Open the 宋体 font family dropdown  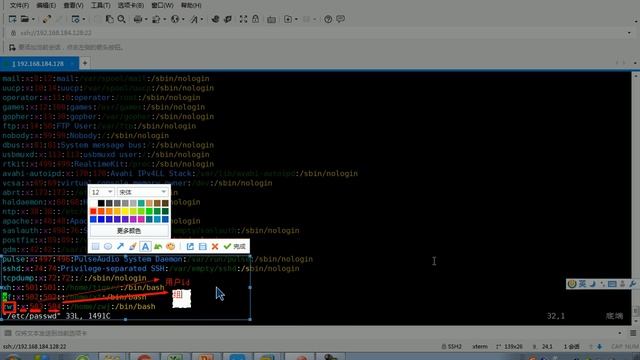[x=142, y=192]
